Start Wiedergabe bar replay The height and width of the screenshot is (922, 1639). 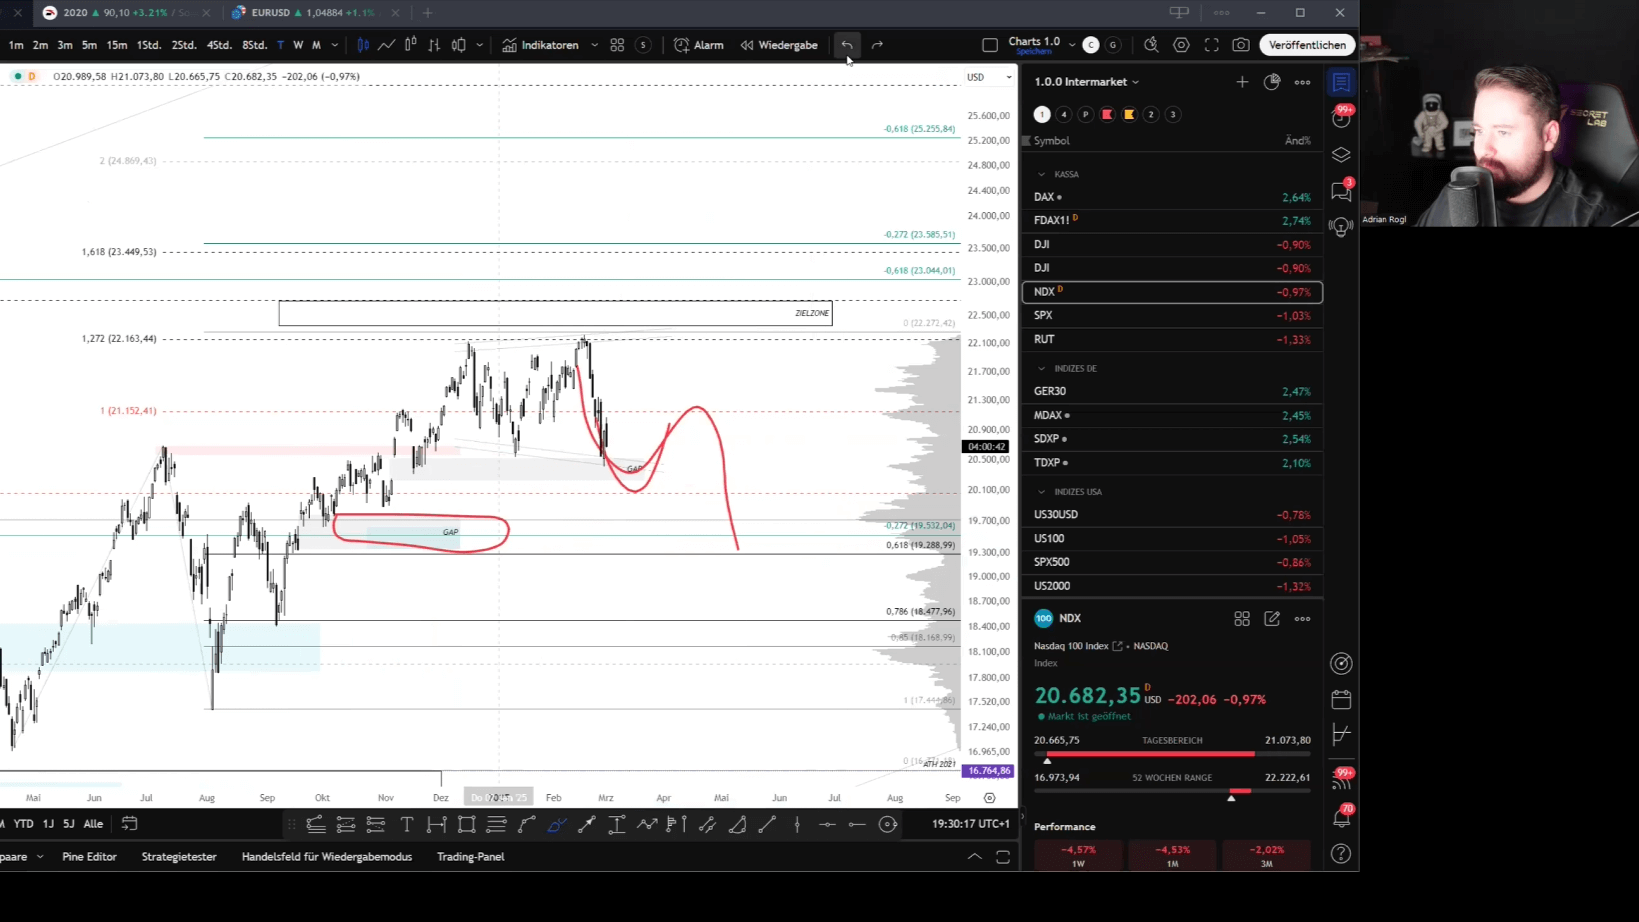[779, 45]
